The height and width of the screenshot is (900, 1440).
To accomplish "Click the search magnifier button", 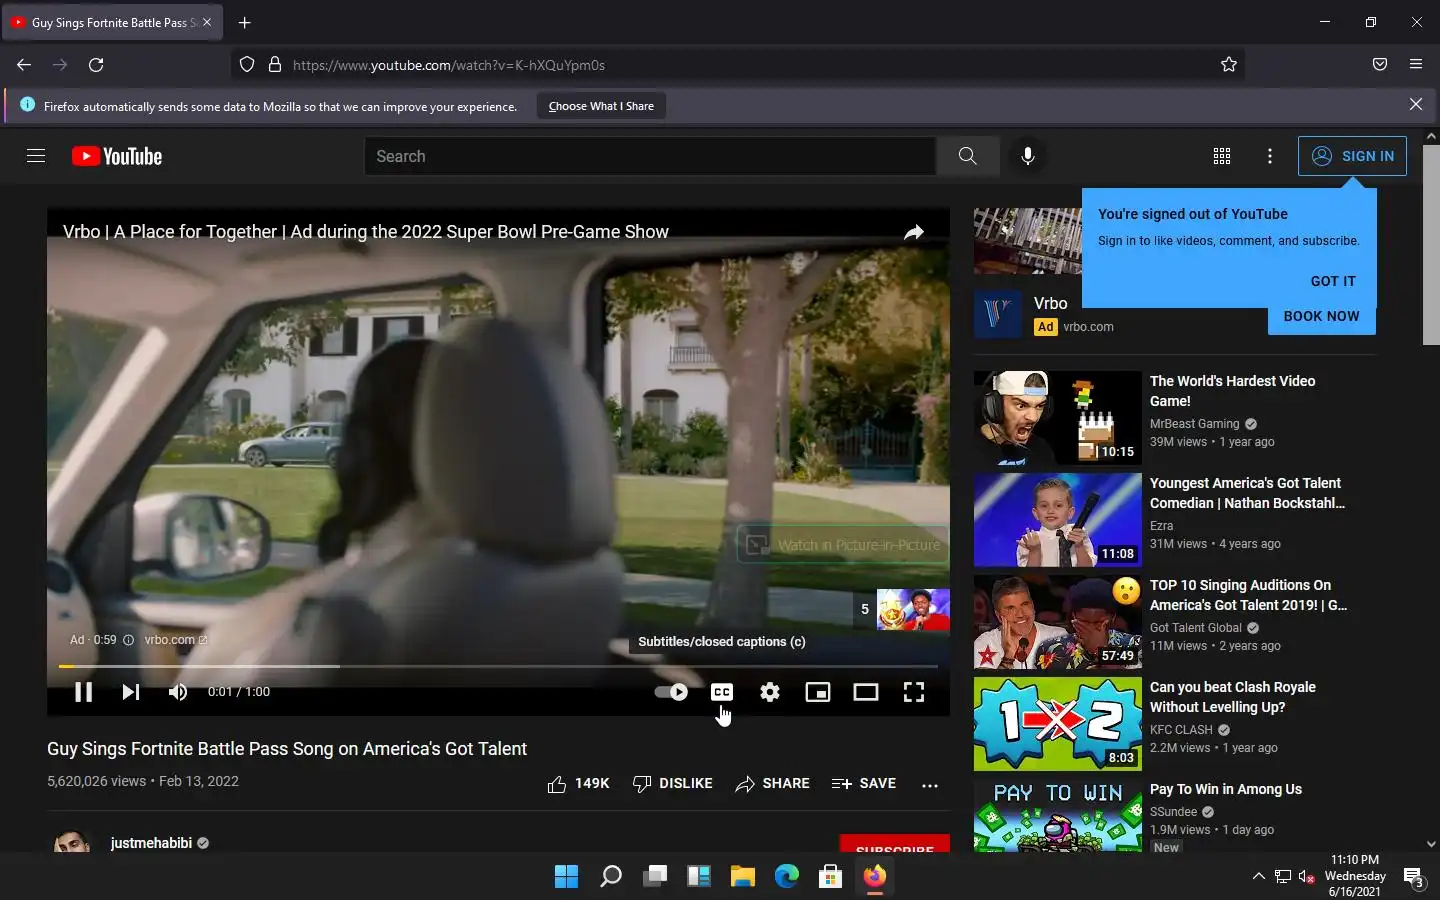I will tap(967, 156).
